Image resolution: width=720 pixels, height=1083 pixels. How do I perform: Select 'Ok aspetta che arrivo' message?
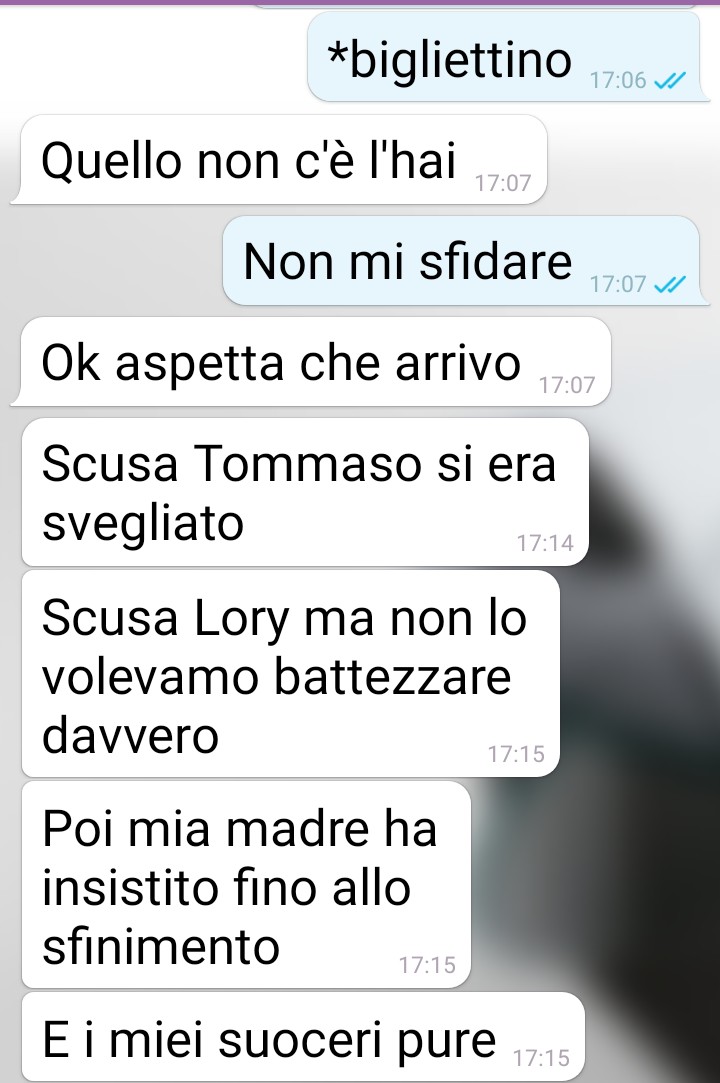(x=311, y=361)
